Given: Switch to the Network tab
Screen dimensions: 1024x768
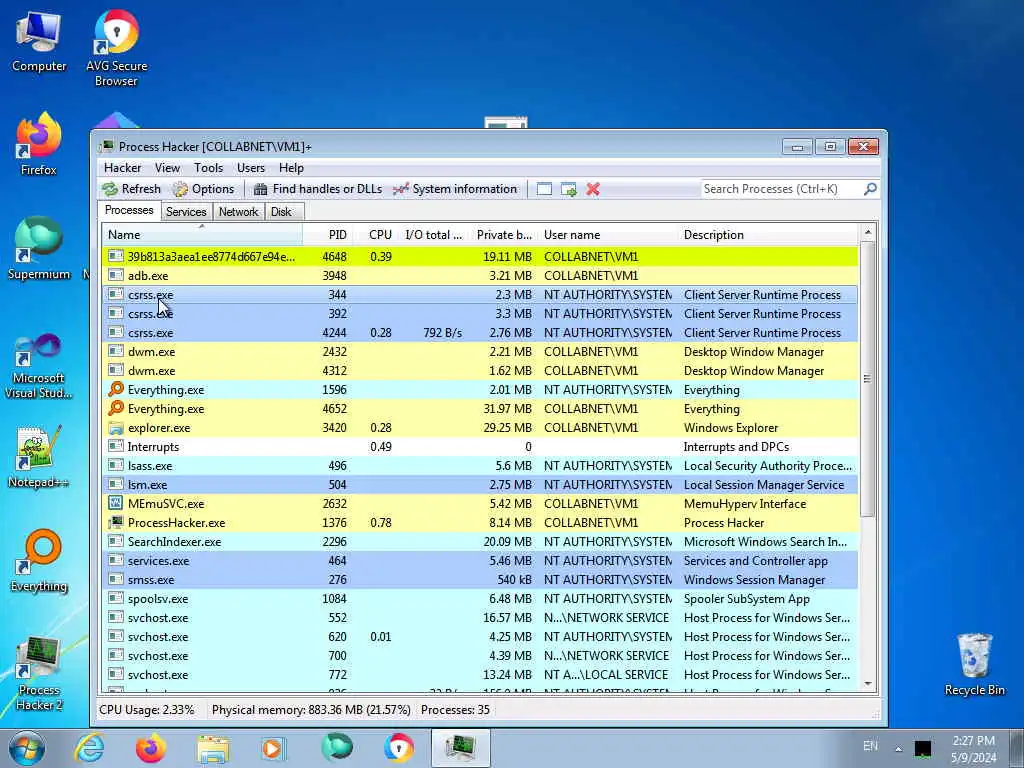Looking at the screenshot, I should click(x=238, y=212).
